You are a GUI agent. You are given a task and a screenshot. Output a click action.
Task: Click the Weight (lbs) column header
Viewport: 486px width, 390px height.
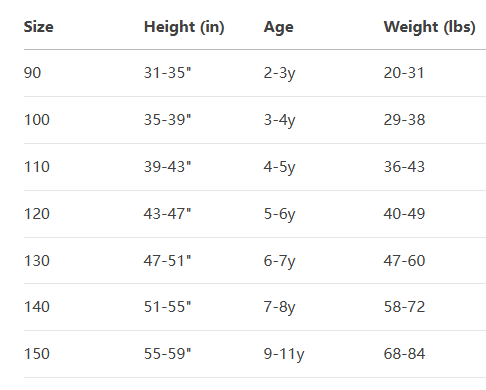[x=429, y=27]
